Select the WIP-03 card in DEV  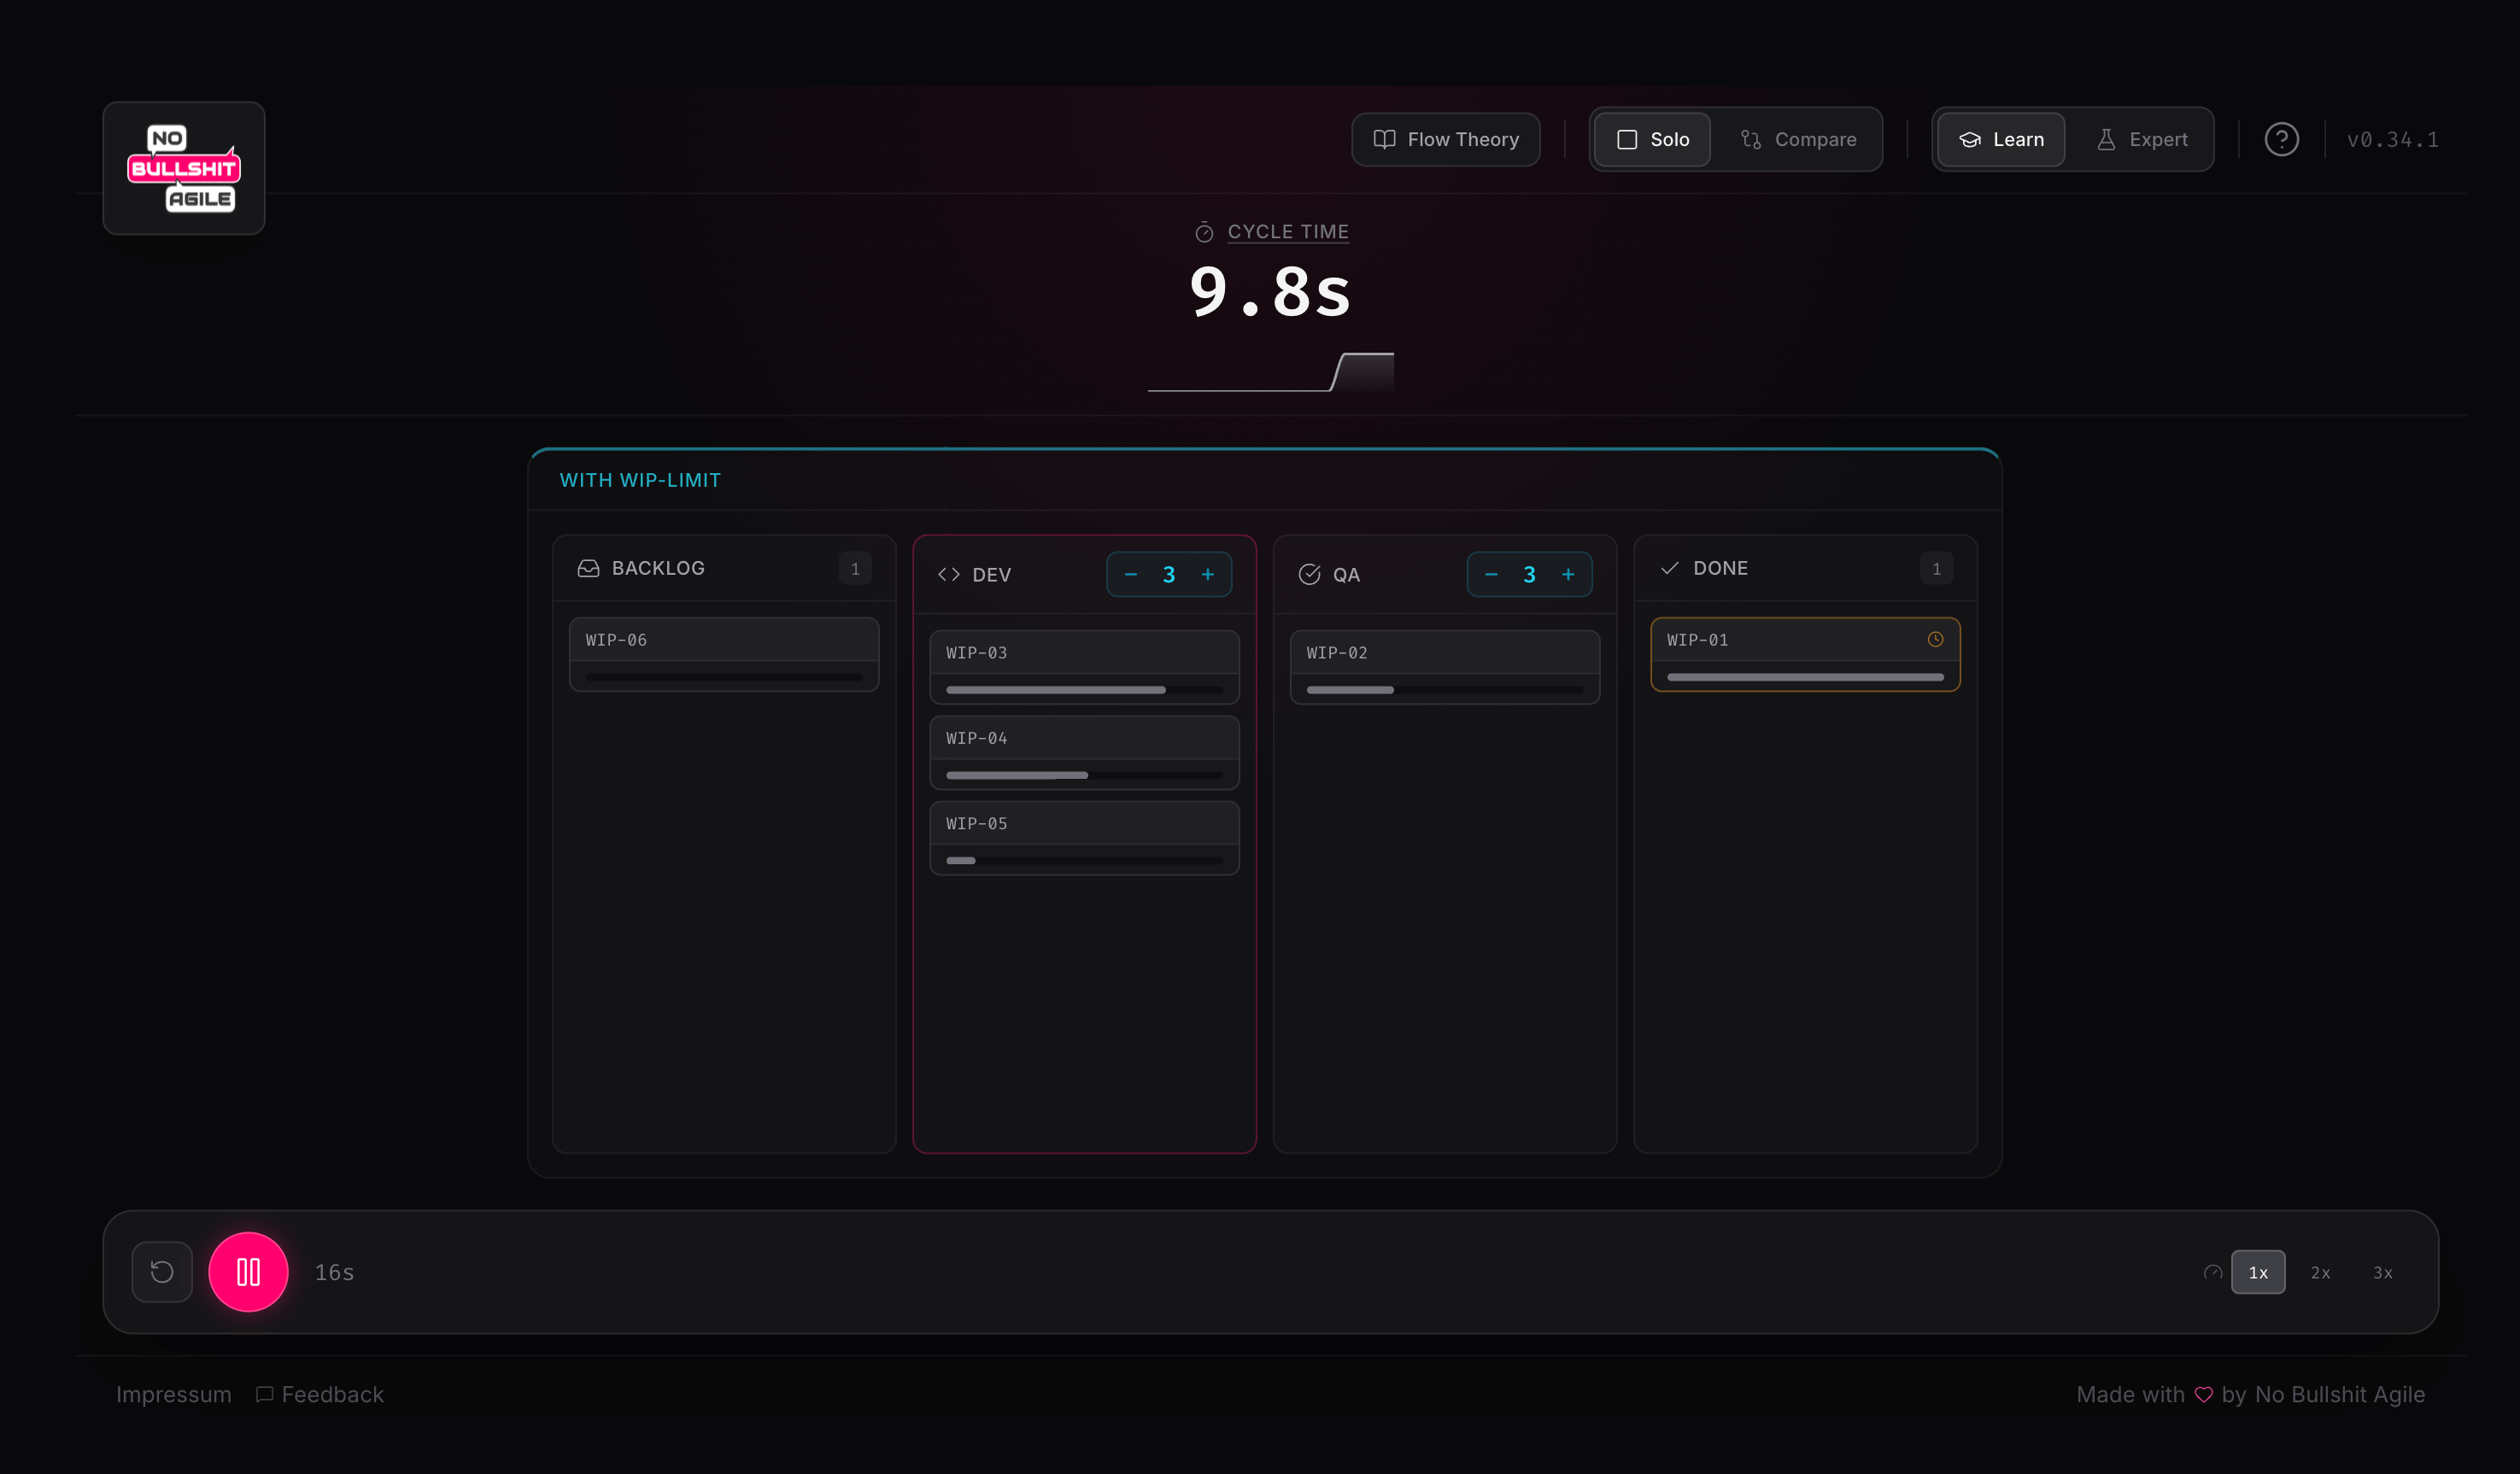pos(1084,666)
